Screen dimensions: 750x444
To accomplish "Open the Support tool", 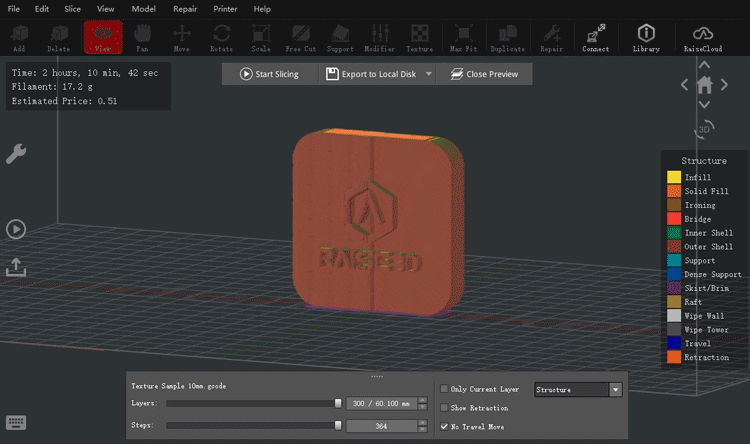I will pyautogui.click(x=340, y=38).
